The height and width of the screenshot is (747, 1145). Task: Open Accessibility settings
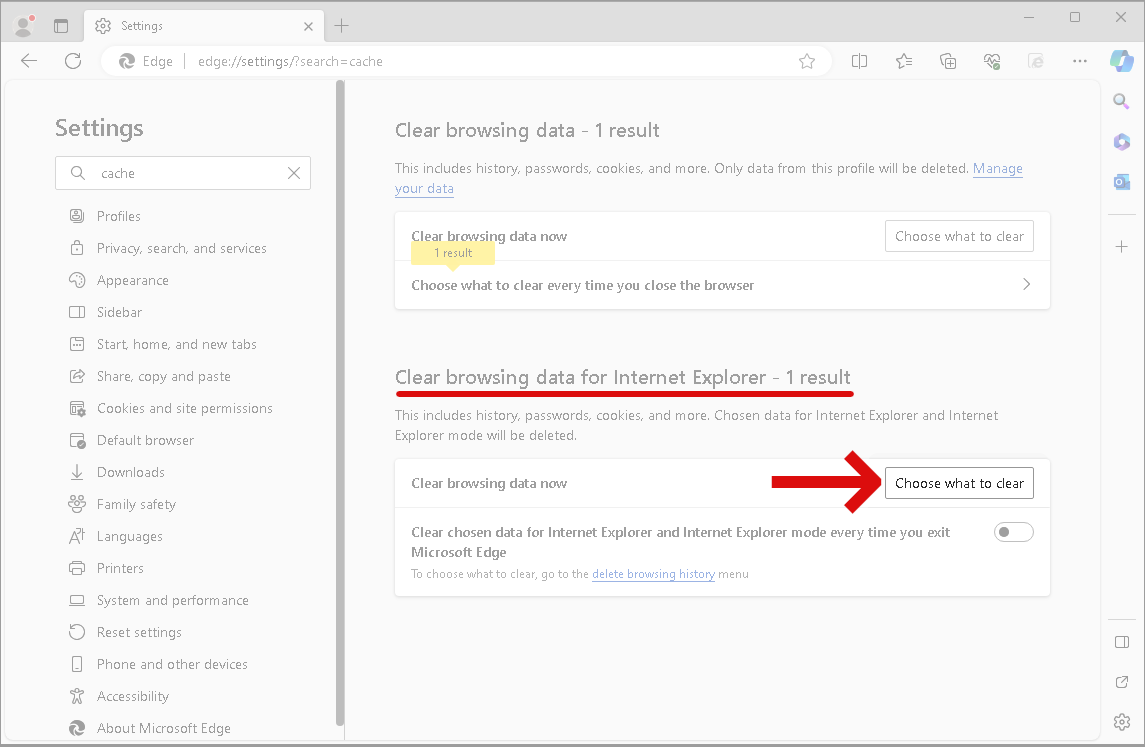pyautogui.click(x=119, y=697)
